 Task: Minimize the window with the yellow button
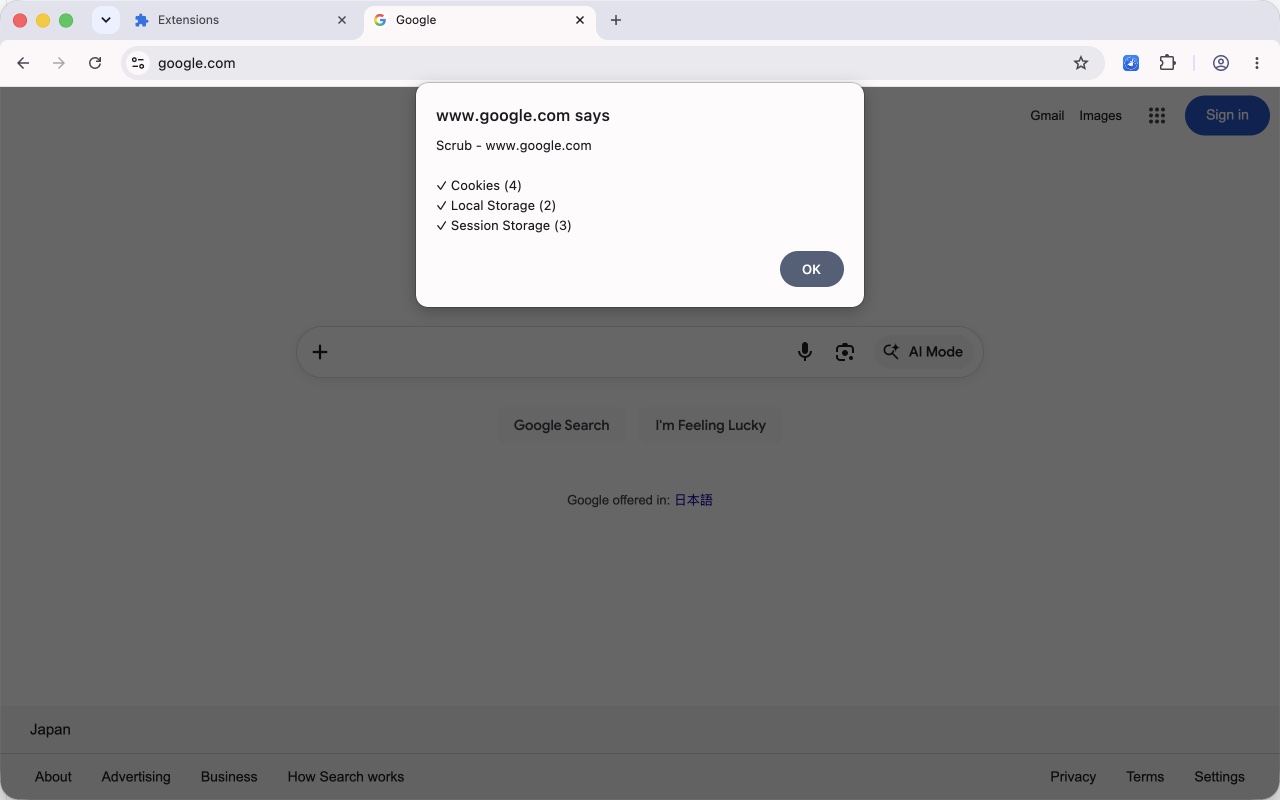43,20
